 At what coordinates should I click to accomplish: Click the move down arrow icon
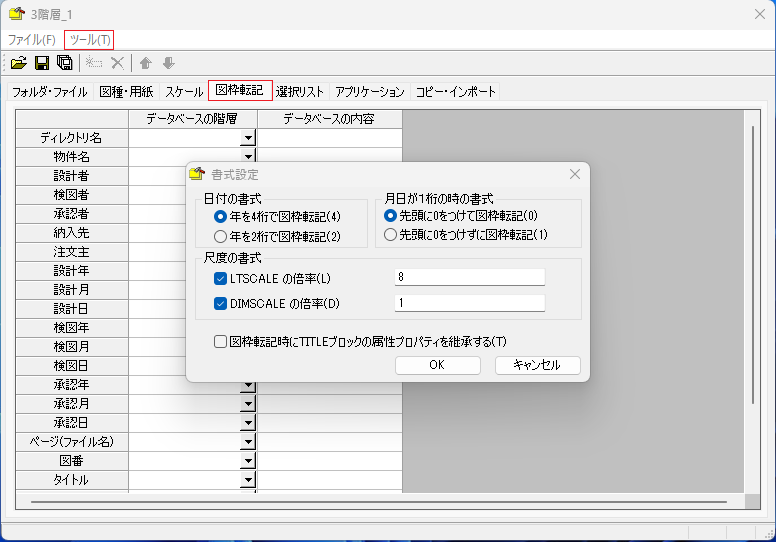pos(169,63)
